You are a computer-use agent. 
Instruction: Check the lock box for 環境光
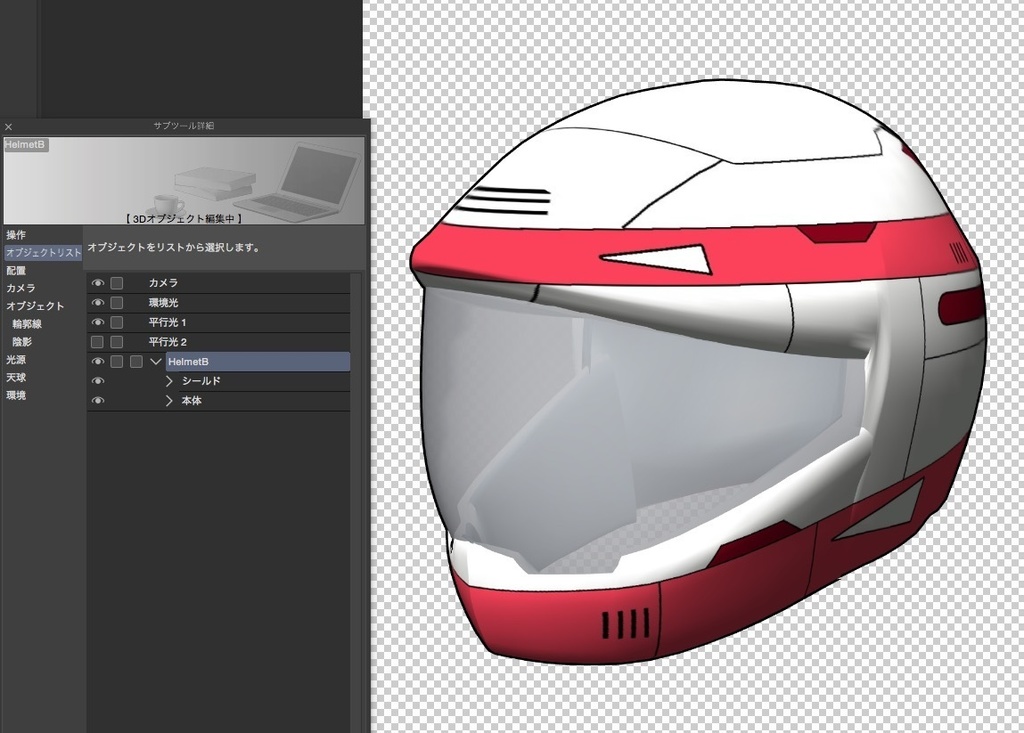(x=116, y=302)
